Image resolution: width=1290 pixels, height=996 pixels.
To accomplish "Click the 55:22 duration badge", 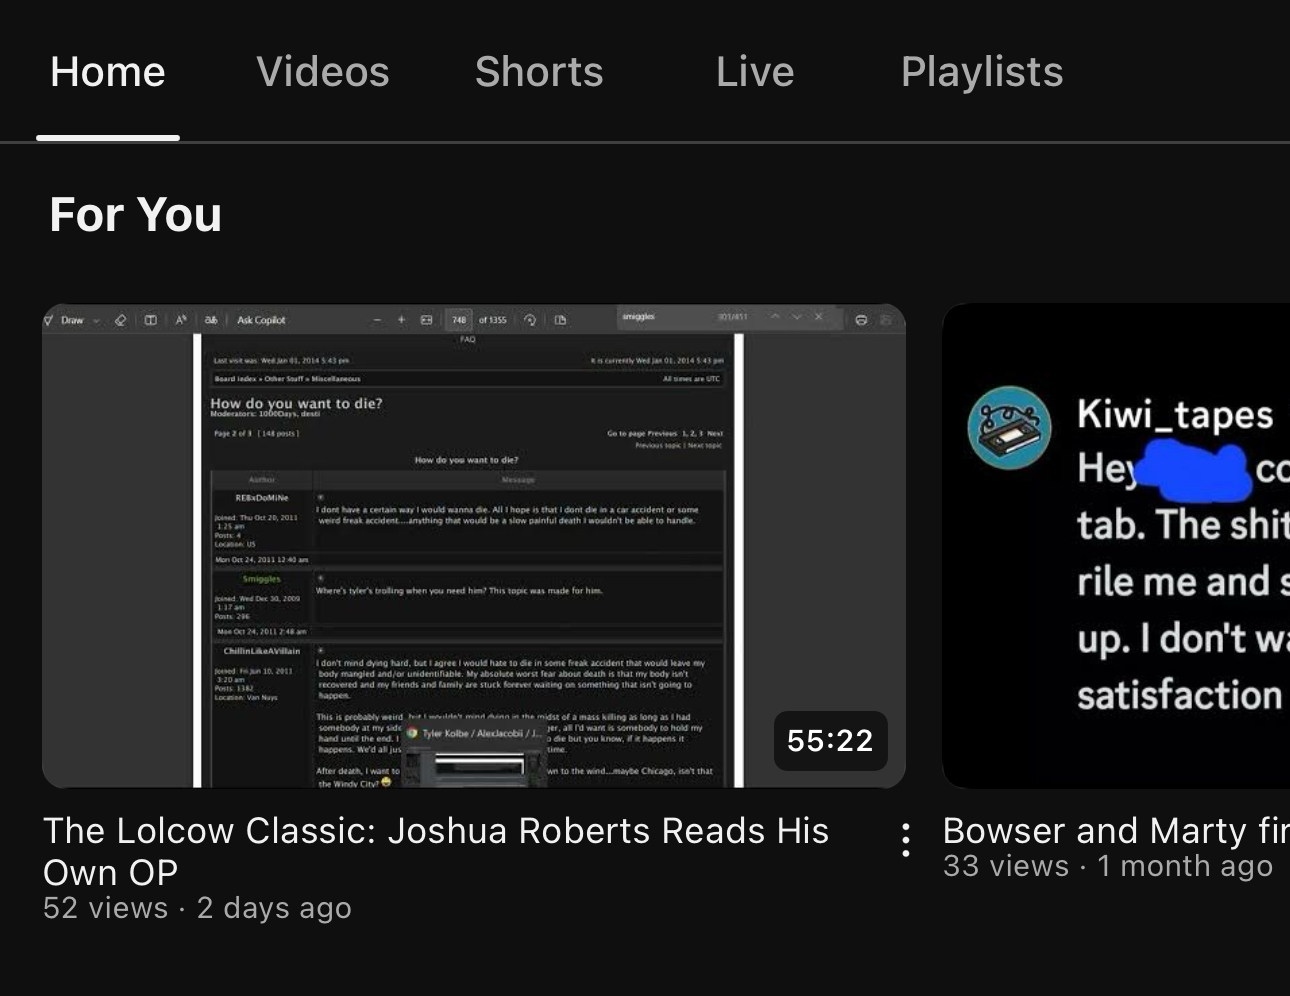I will coord(830,741).
